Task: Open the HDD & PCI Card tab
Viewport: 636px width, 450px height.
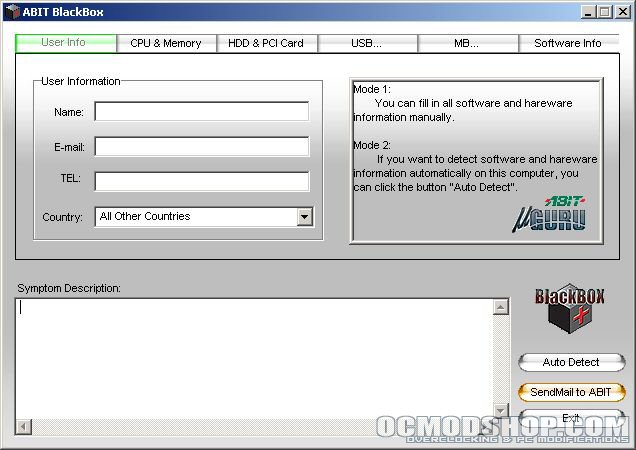Action: [x=266, y=43]
